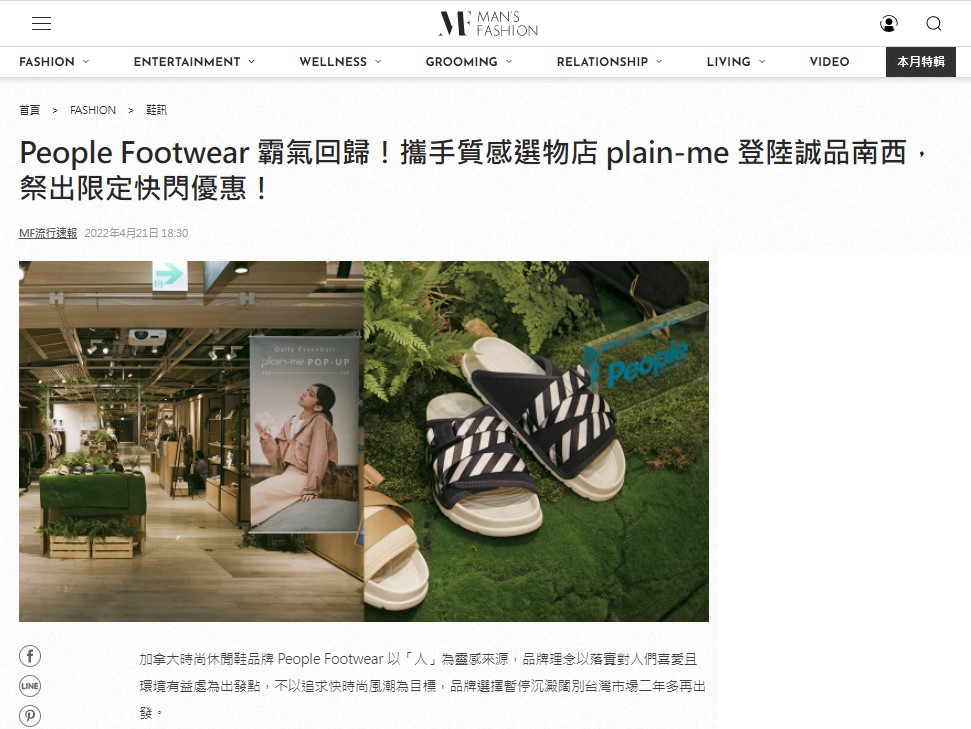The height and width of the screenshot is (729, 971).
Task: Expand the GROOMING dropdown chevron
Action: pos(509,61)
